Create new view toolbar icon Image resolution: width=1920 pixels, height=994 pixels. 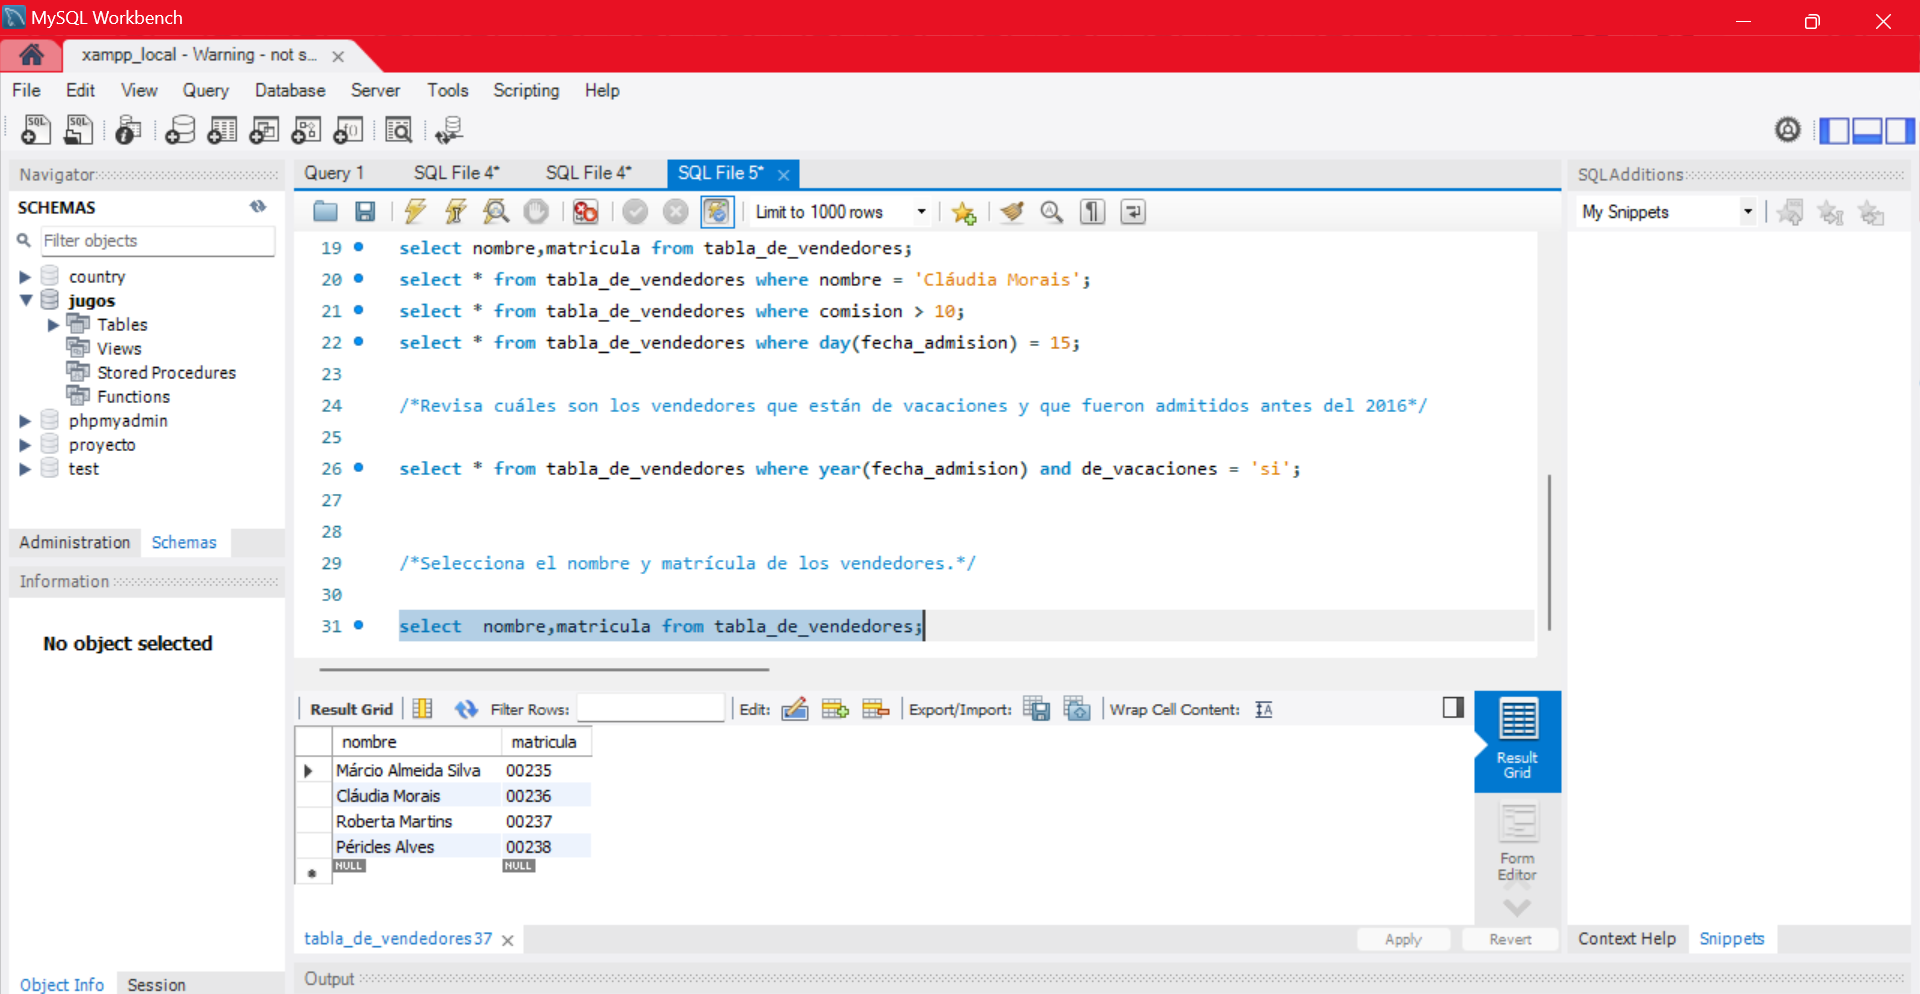pyautogui.click(x=264, y=130)
